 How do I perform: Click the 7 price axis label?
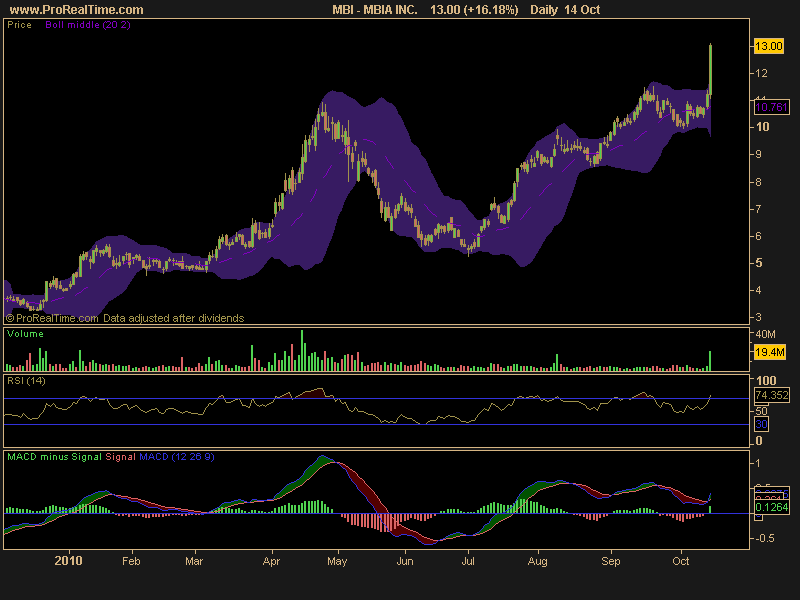[x=759, y=209]
